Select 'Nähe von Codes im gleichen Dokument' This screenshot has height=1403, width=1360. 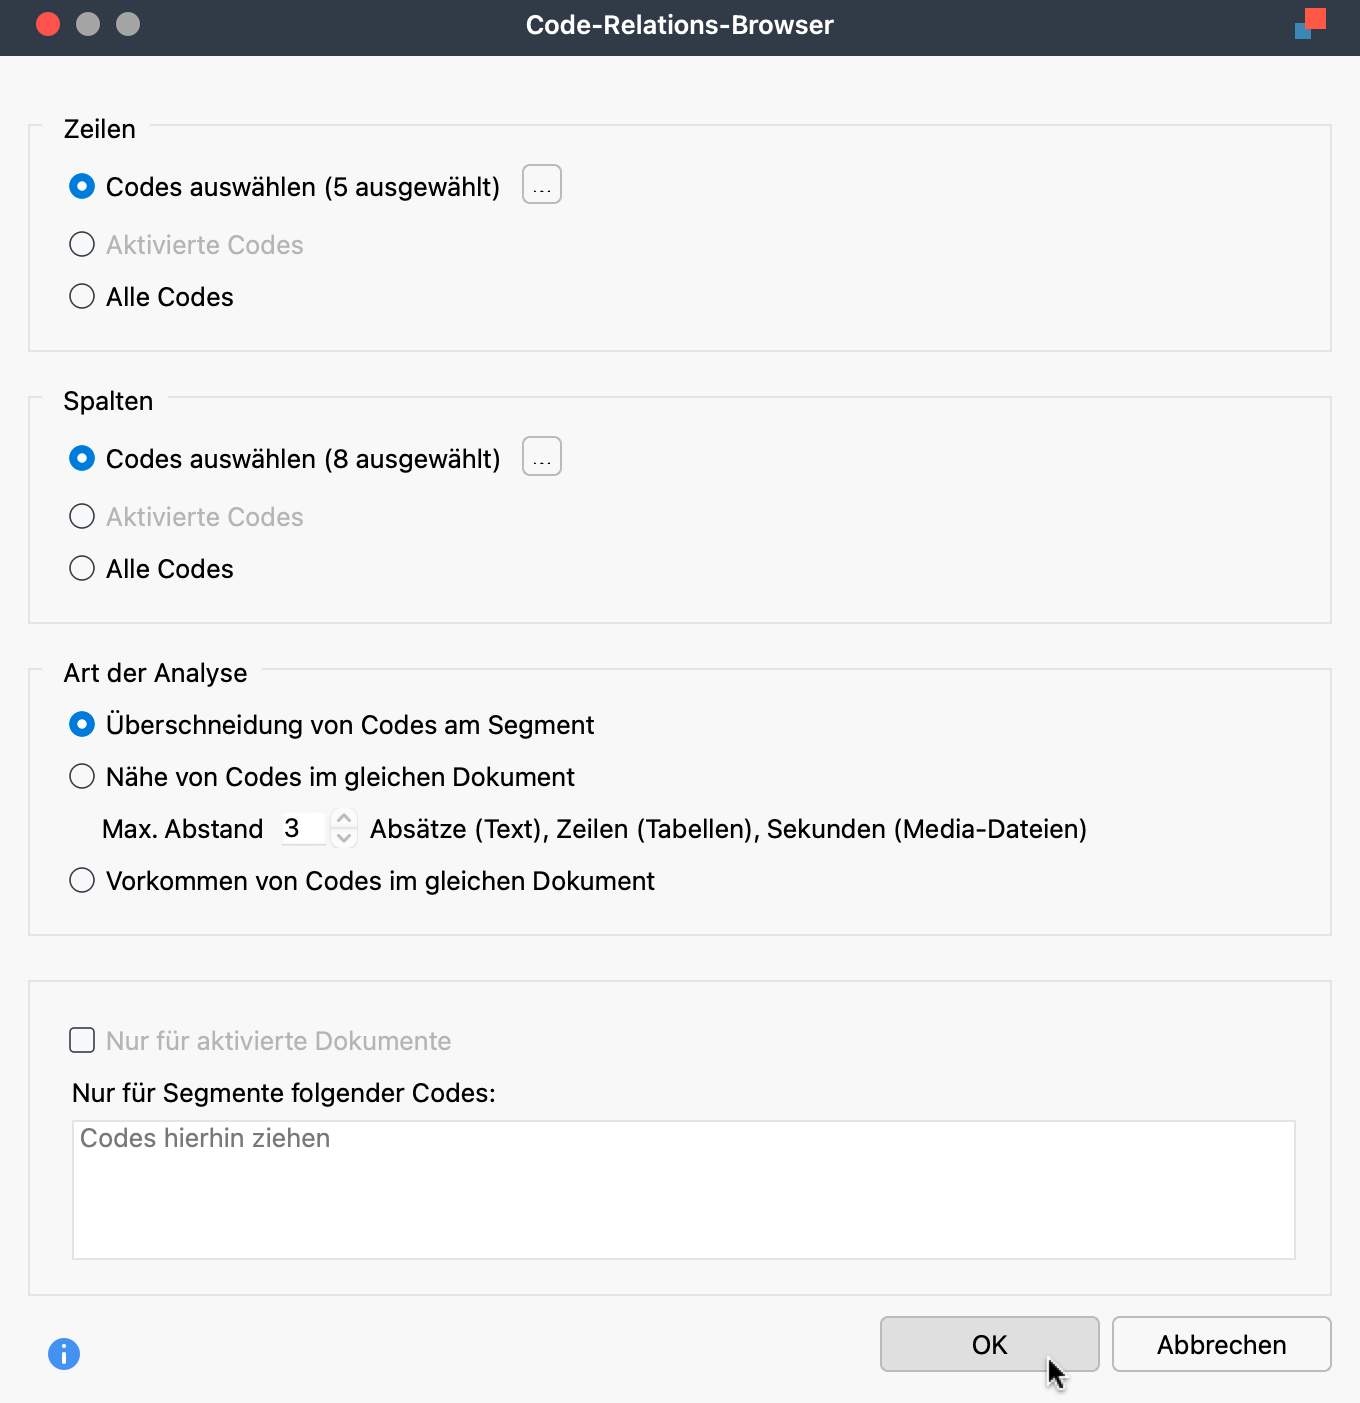(82, 777)
